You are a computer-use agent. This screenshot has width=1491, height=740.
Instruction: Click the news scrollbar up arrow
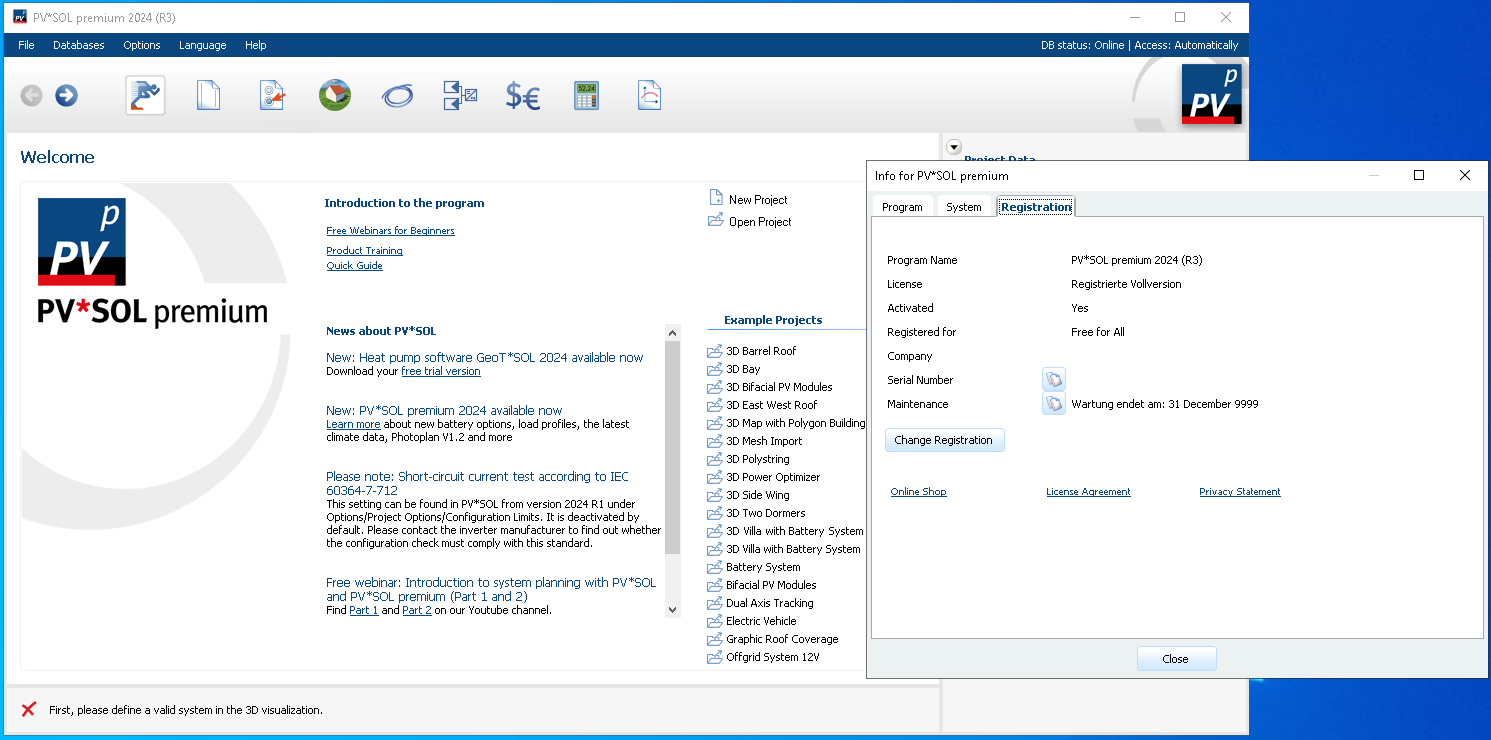(672, 332)
